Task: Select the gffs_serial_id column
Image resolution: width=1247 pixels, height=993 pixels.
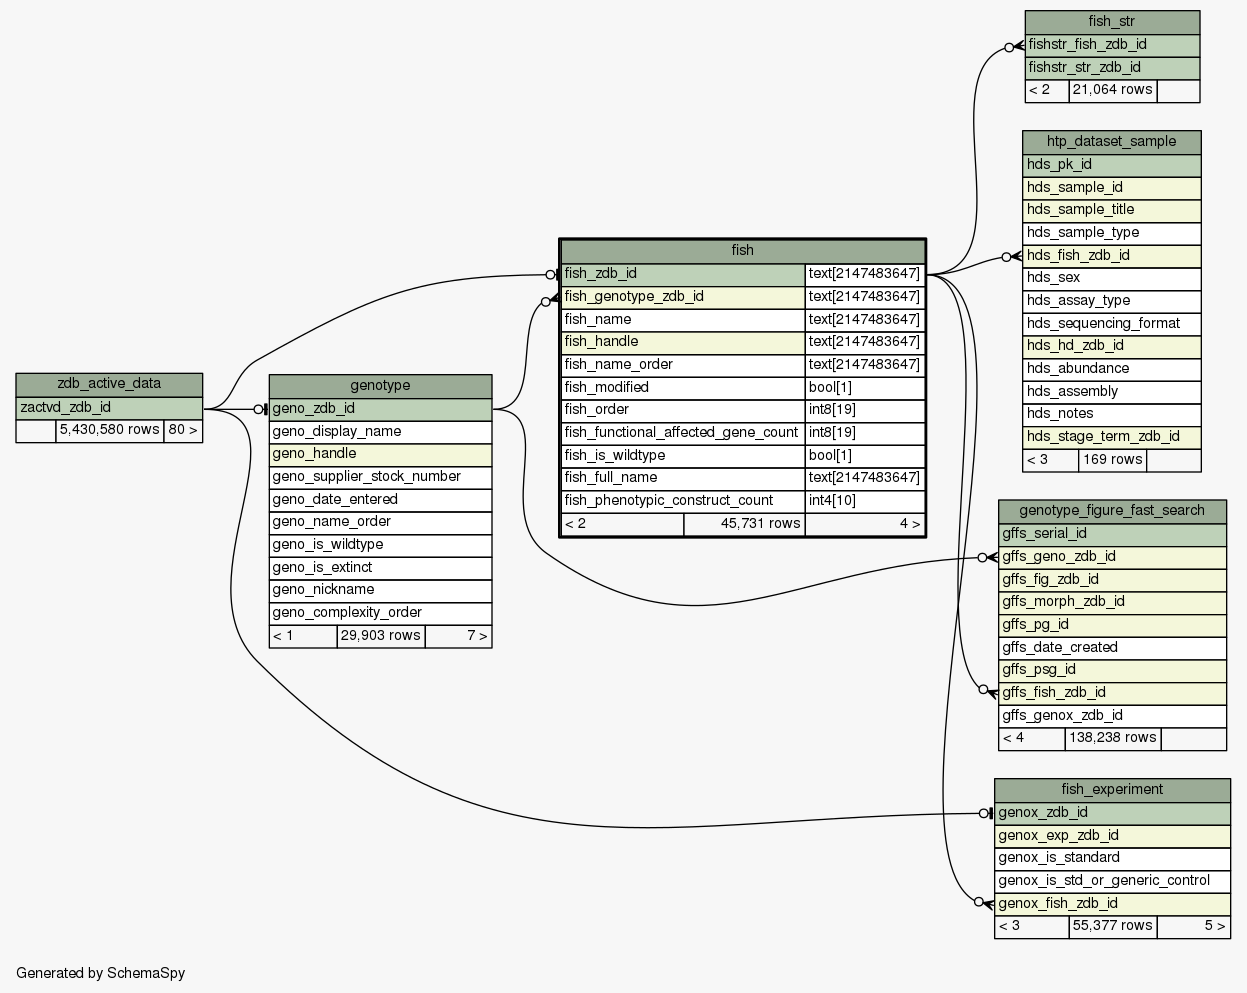Action: pyautogui.click(x=1112, y=534)
